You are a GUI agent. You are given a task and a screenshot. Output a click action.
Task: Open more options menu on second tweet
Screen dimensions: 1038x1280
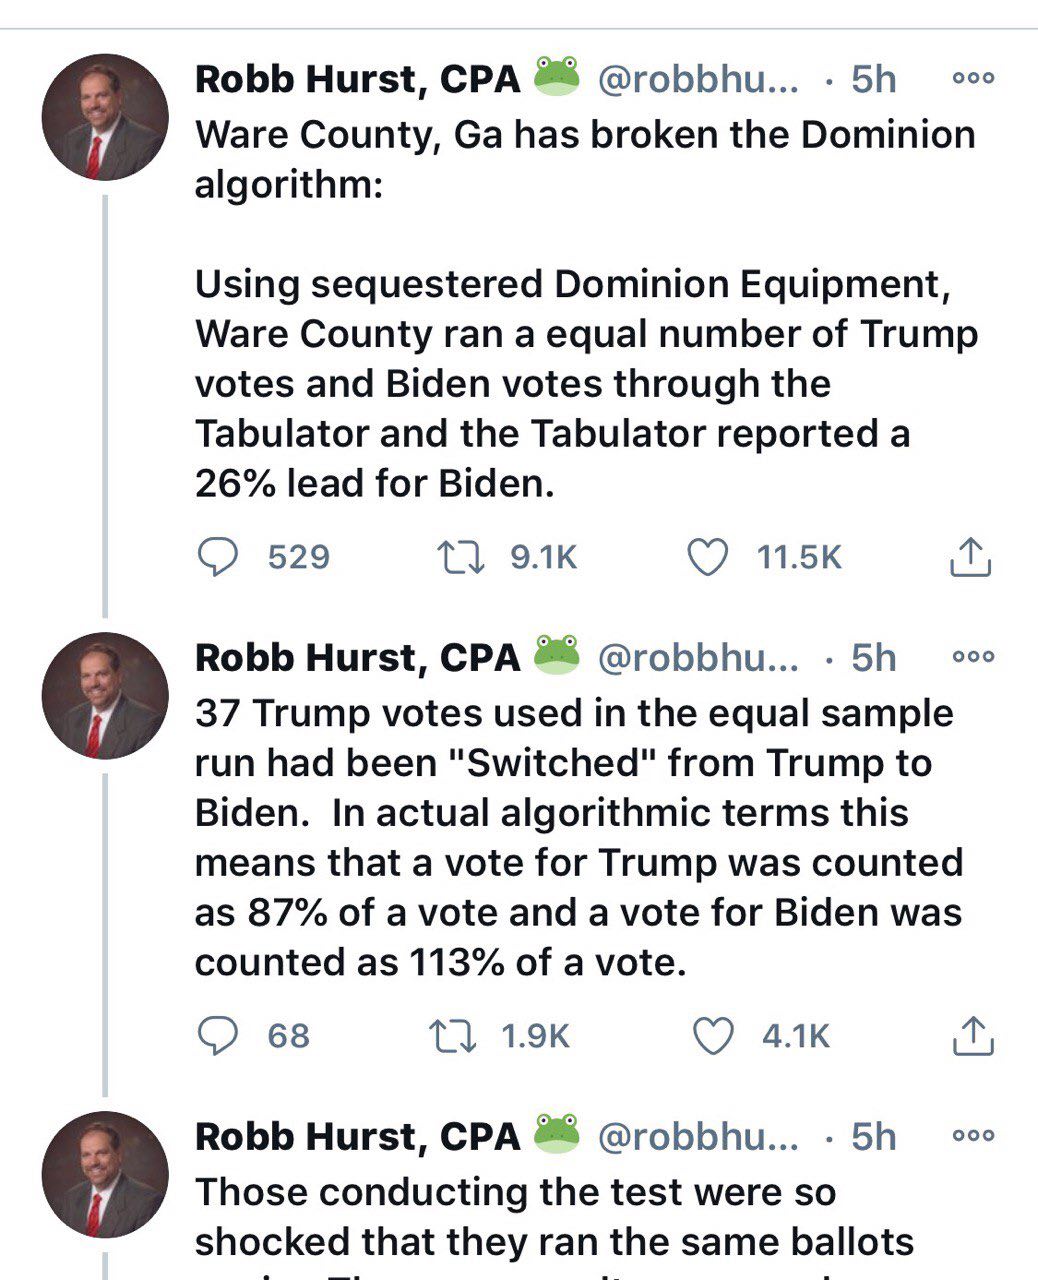973,657
